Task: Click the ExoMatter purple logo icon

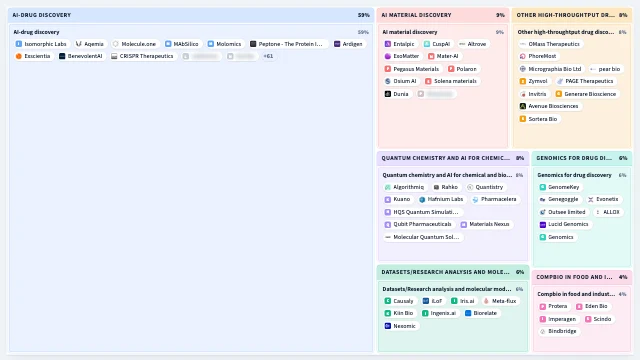Action: pos(388,56)
